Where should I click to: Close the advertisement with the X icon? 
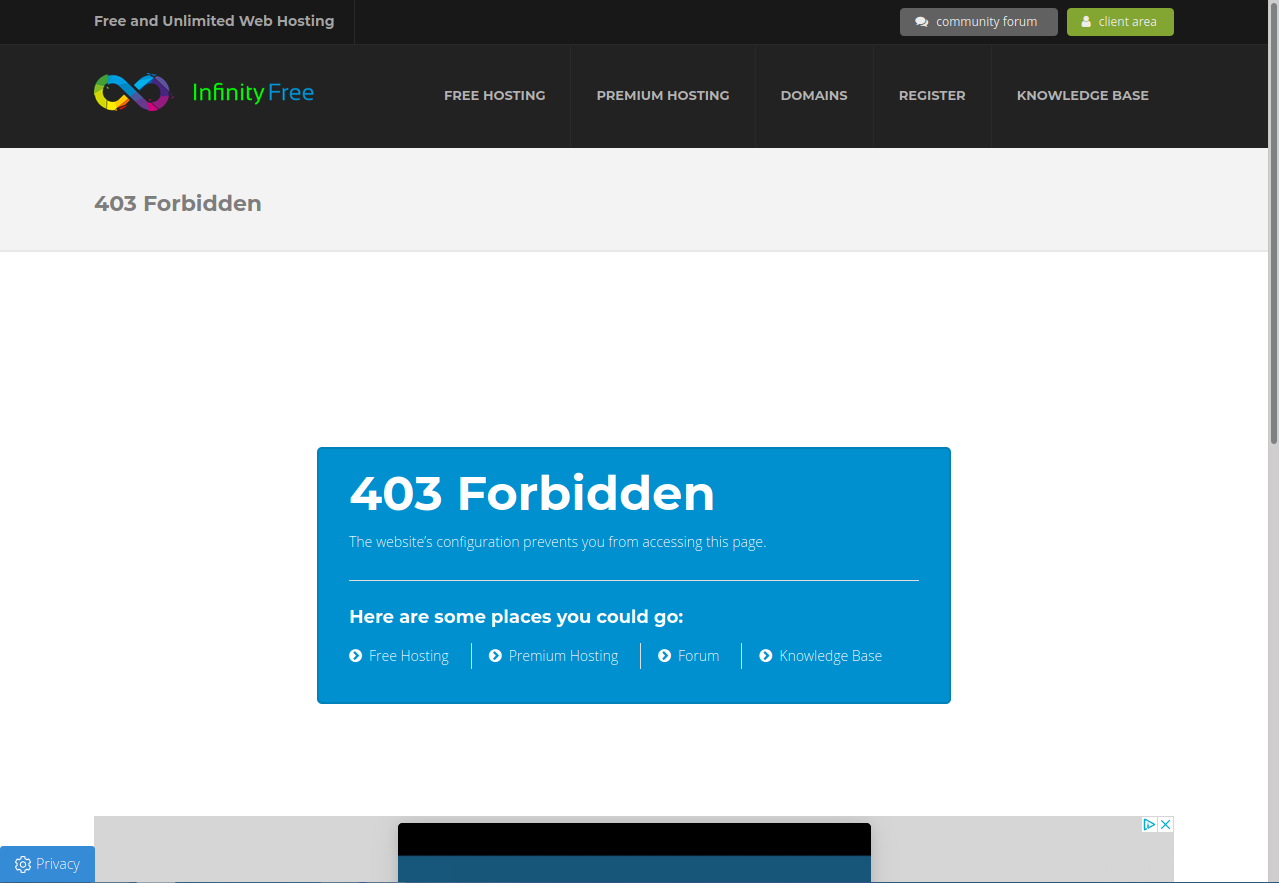click(1165, 825)
